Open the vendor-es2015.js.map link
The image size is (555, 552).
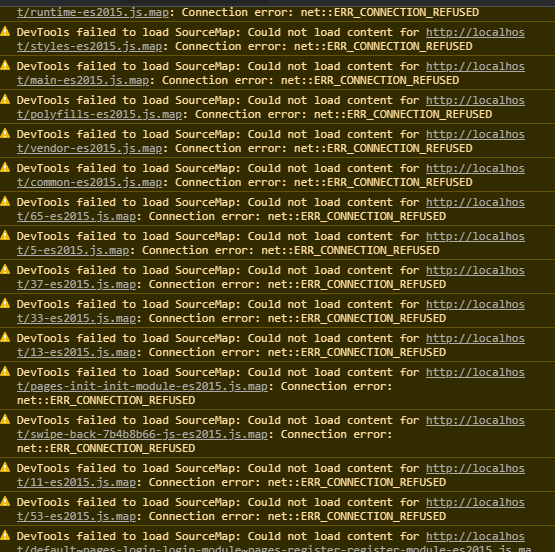point(90,148)
